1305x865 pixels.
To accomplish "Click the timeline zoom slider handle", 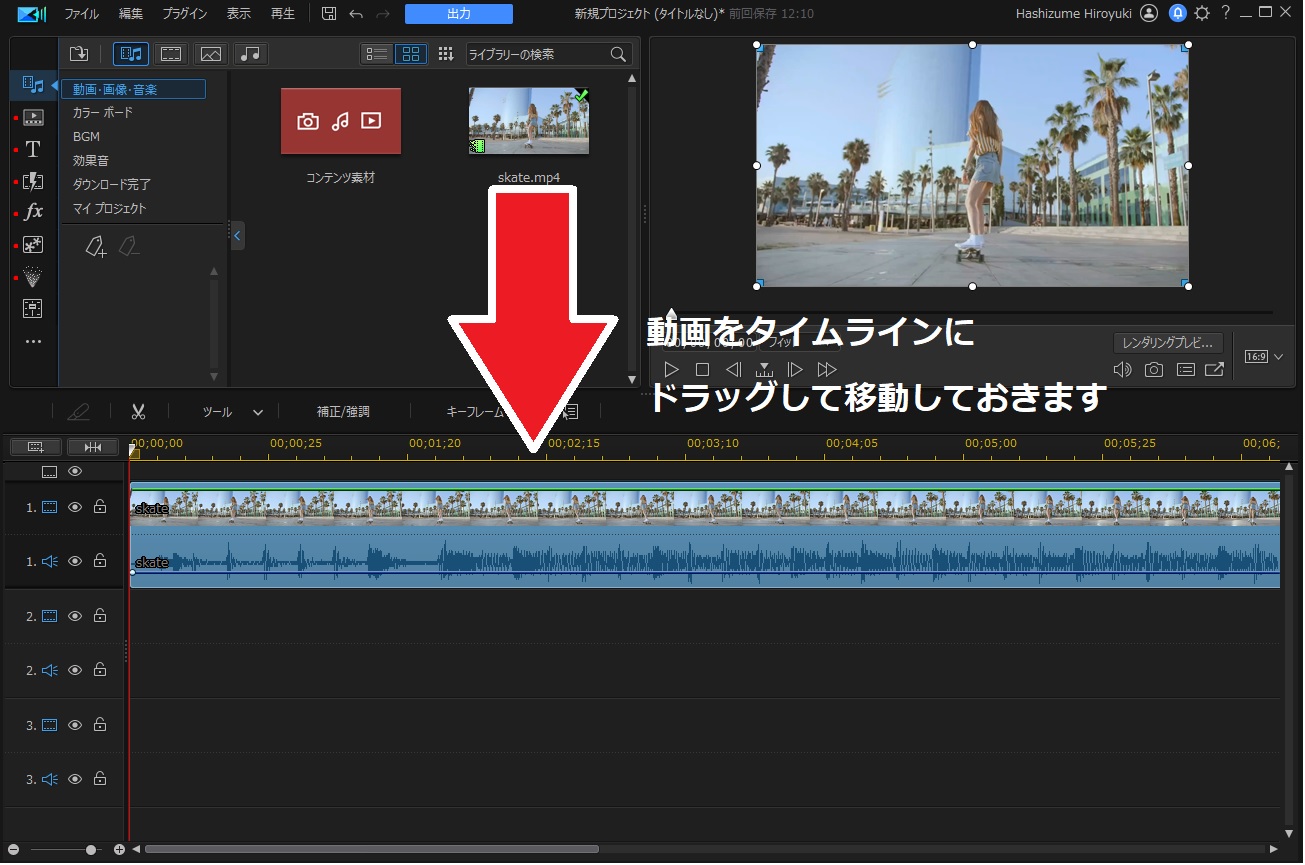I will coord(91,850).
